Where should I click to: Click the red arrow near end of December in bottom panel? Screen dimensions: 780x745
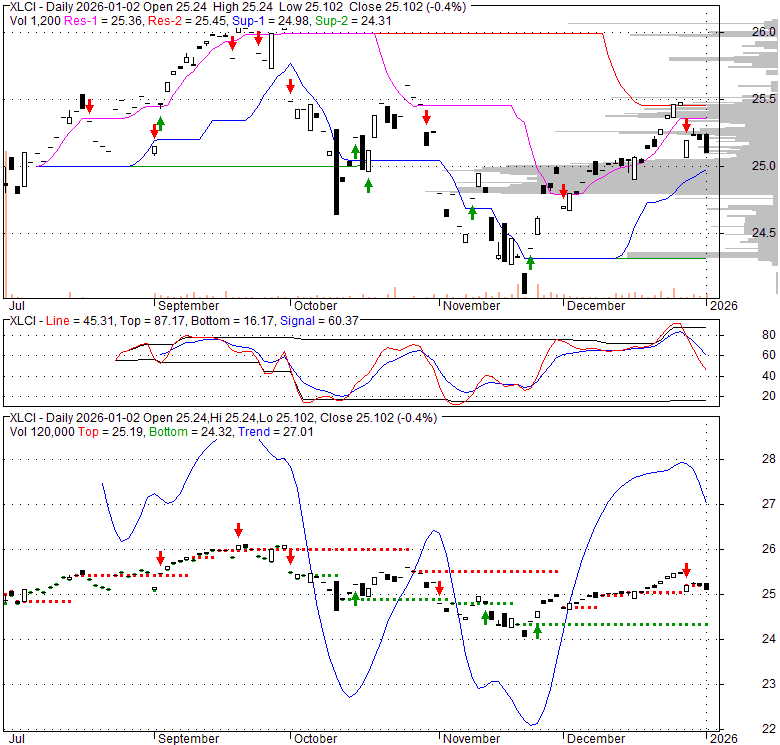[686, 570]
